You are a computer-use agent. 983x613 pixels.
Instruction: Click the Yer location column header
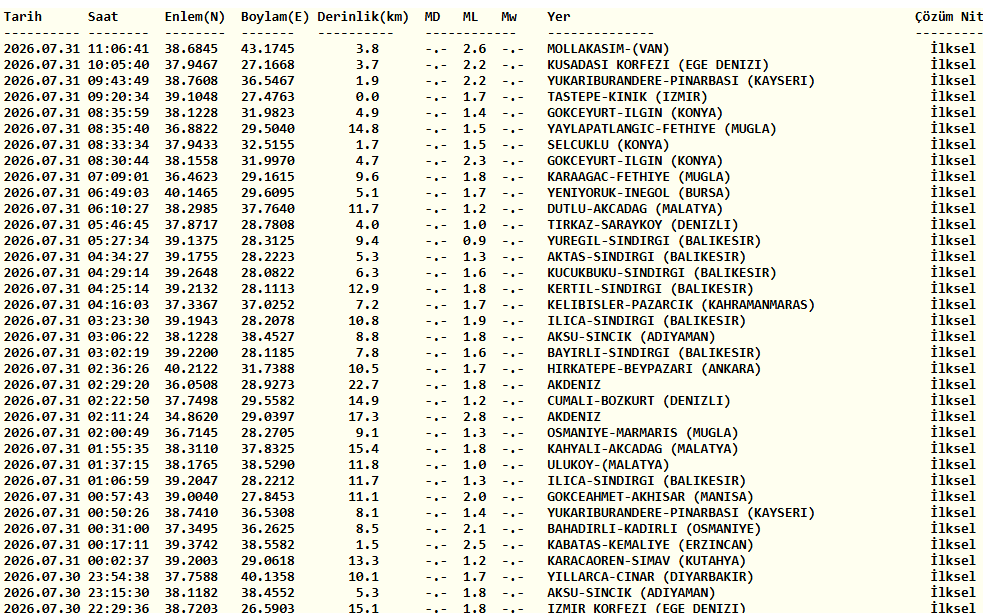click(559, 17)
